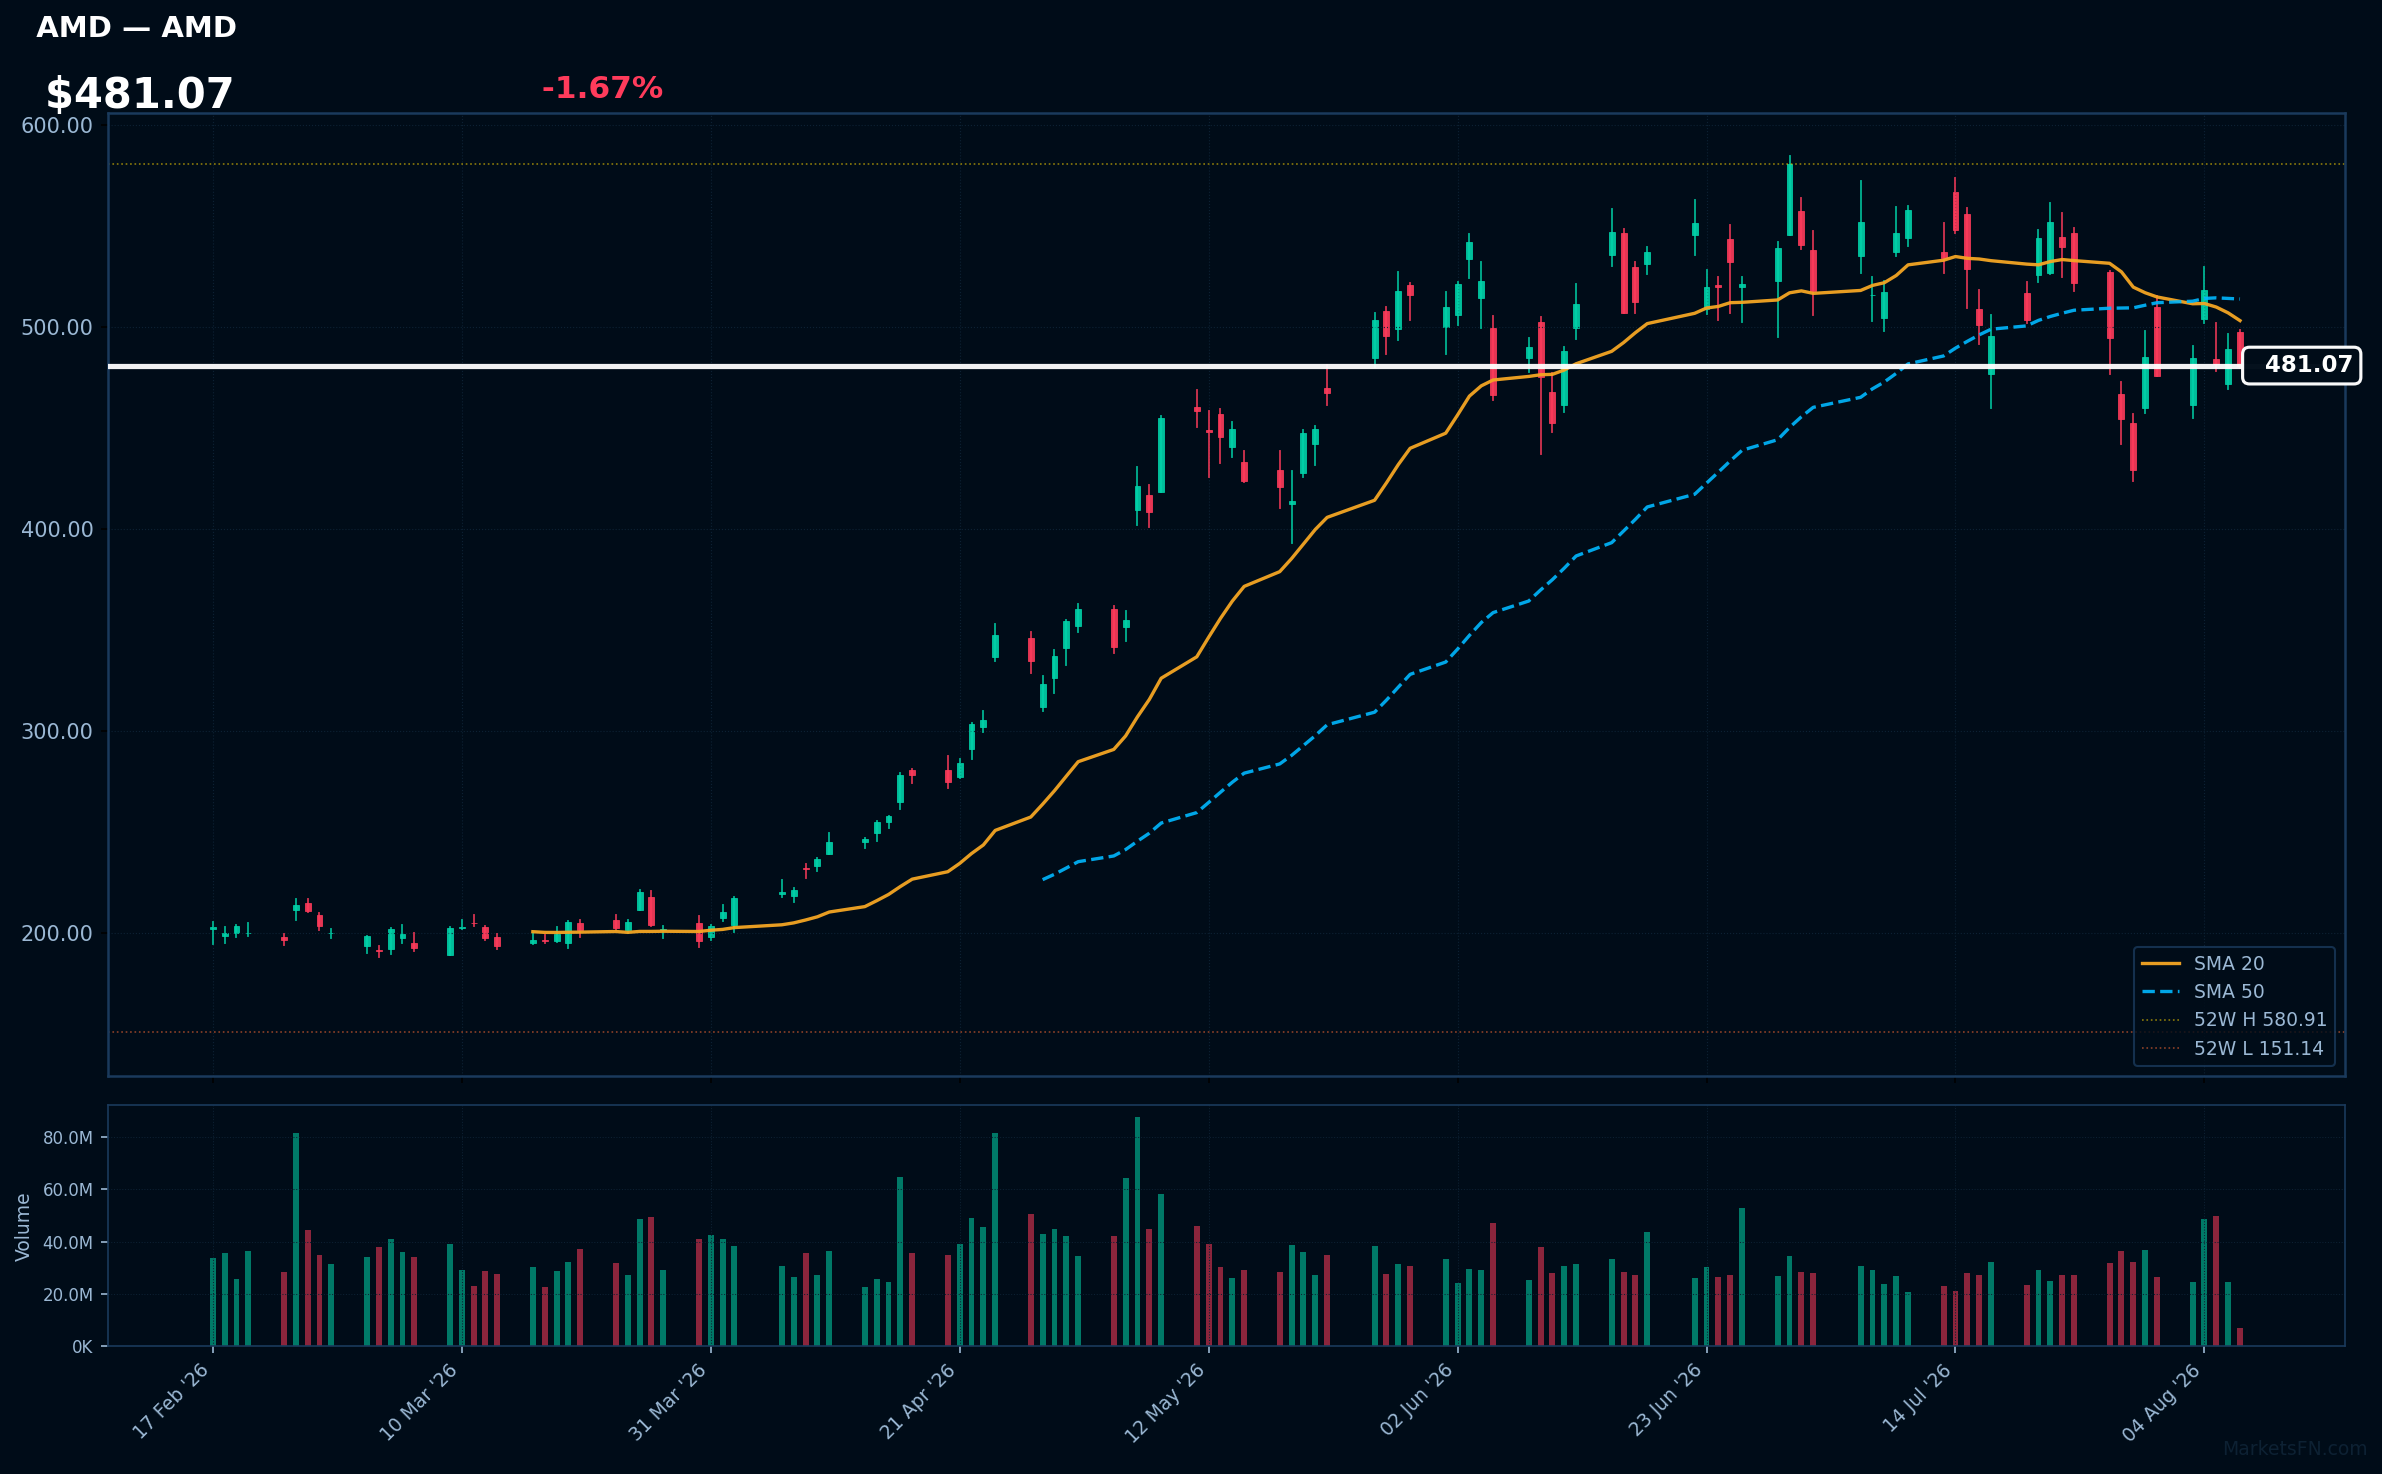Click the 481.07 price label on right axis
This screenshot has width=2382, height=1474.
[x=2301, y=365]
